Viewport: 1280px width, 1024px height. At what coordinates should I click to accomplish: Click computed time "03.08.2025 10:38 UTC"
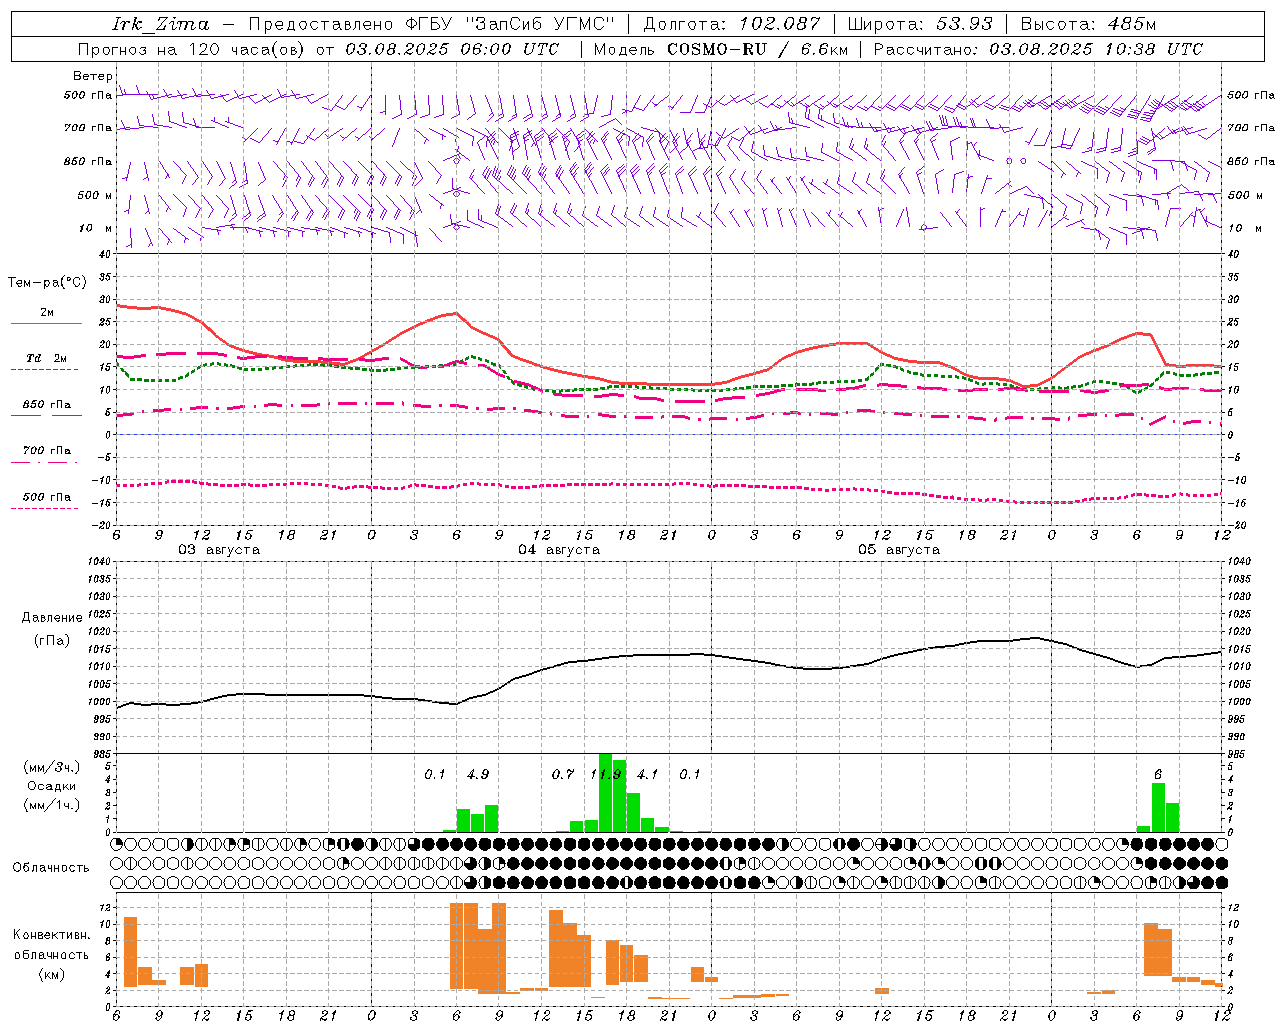(x=1096, y=49)
